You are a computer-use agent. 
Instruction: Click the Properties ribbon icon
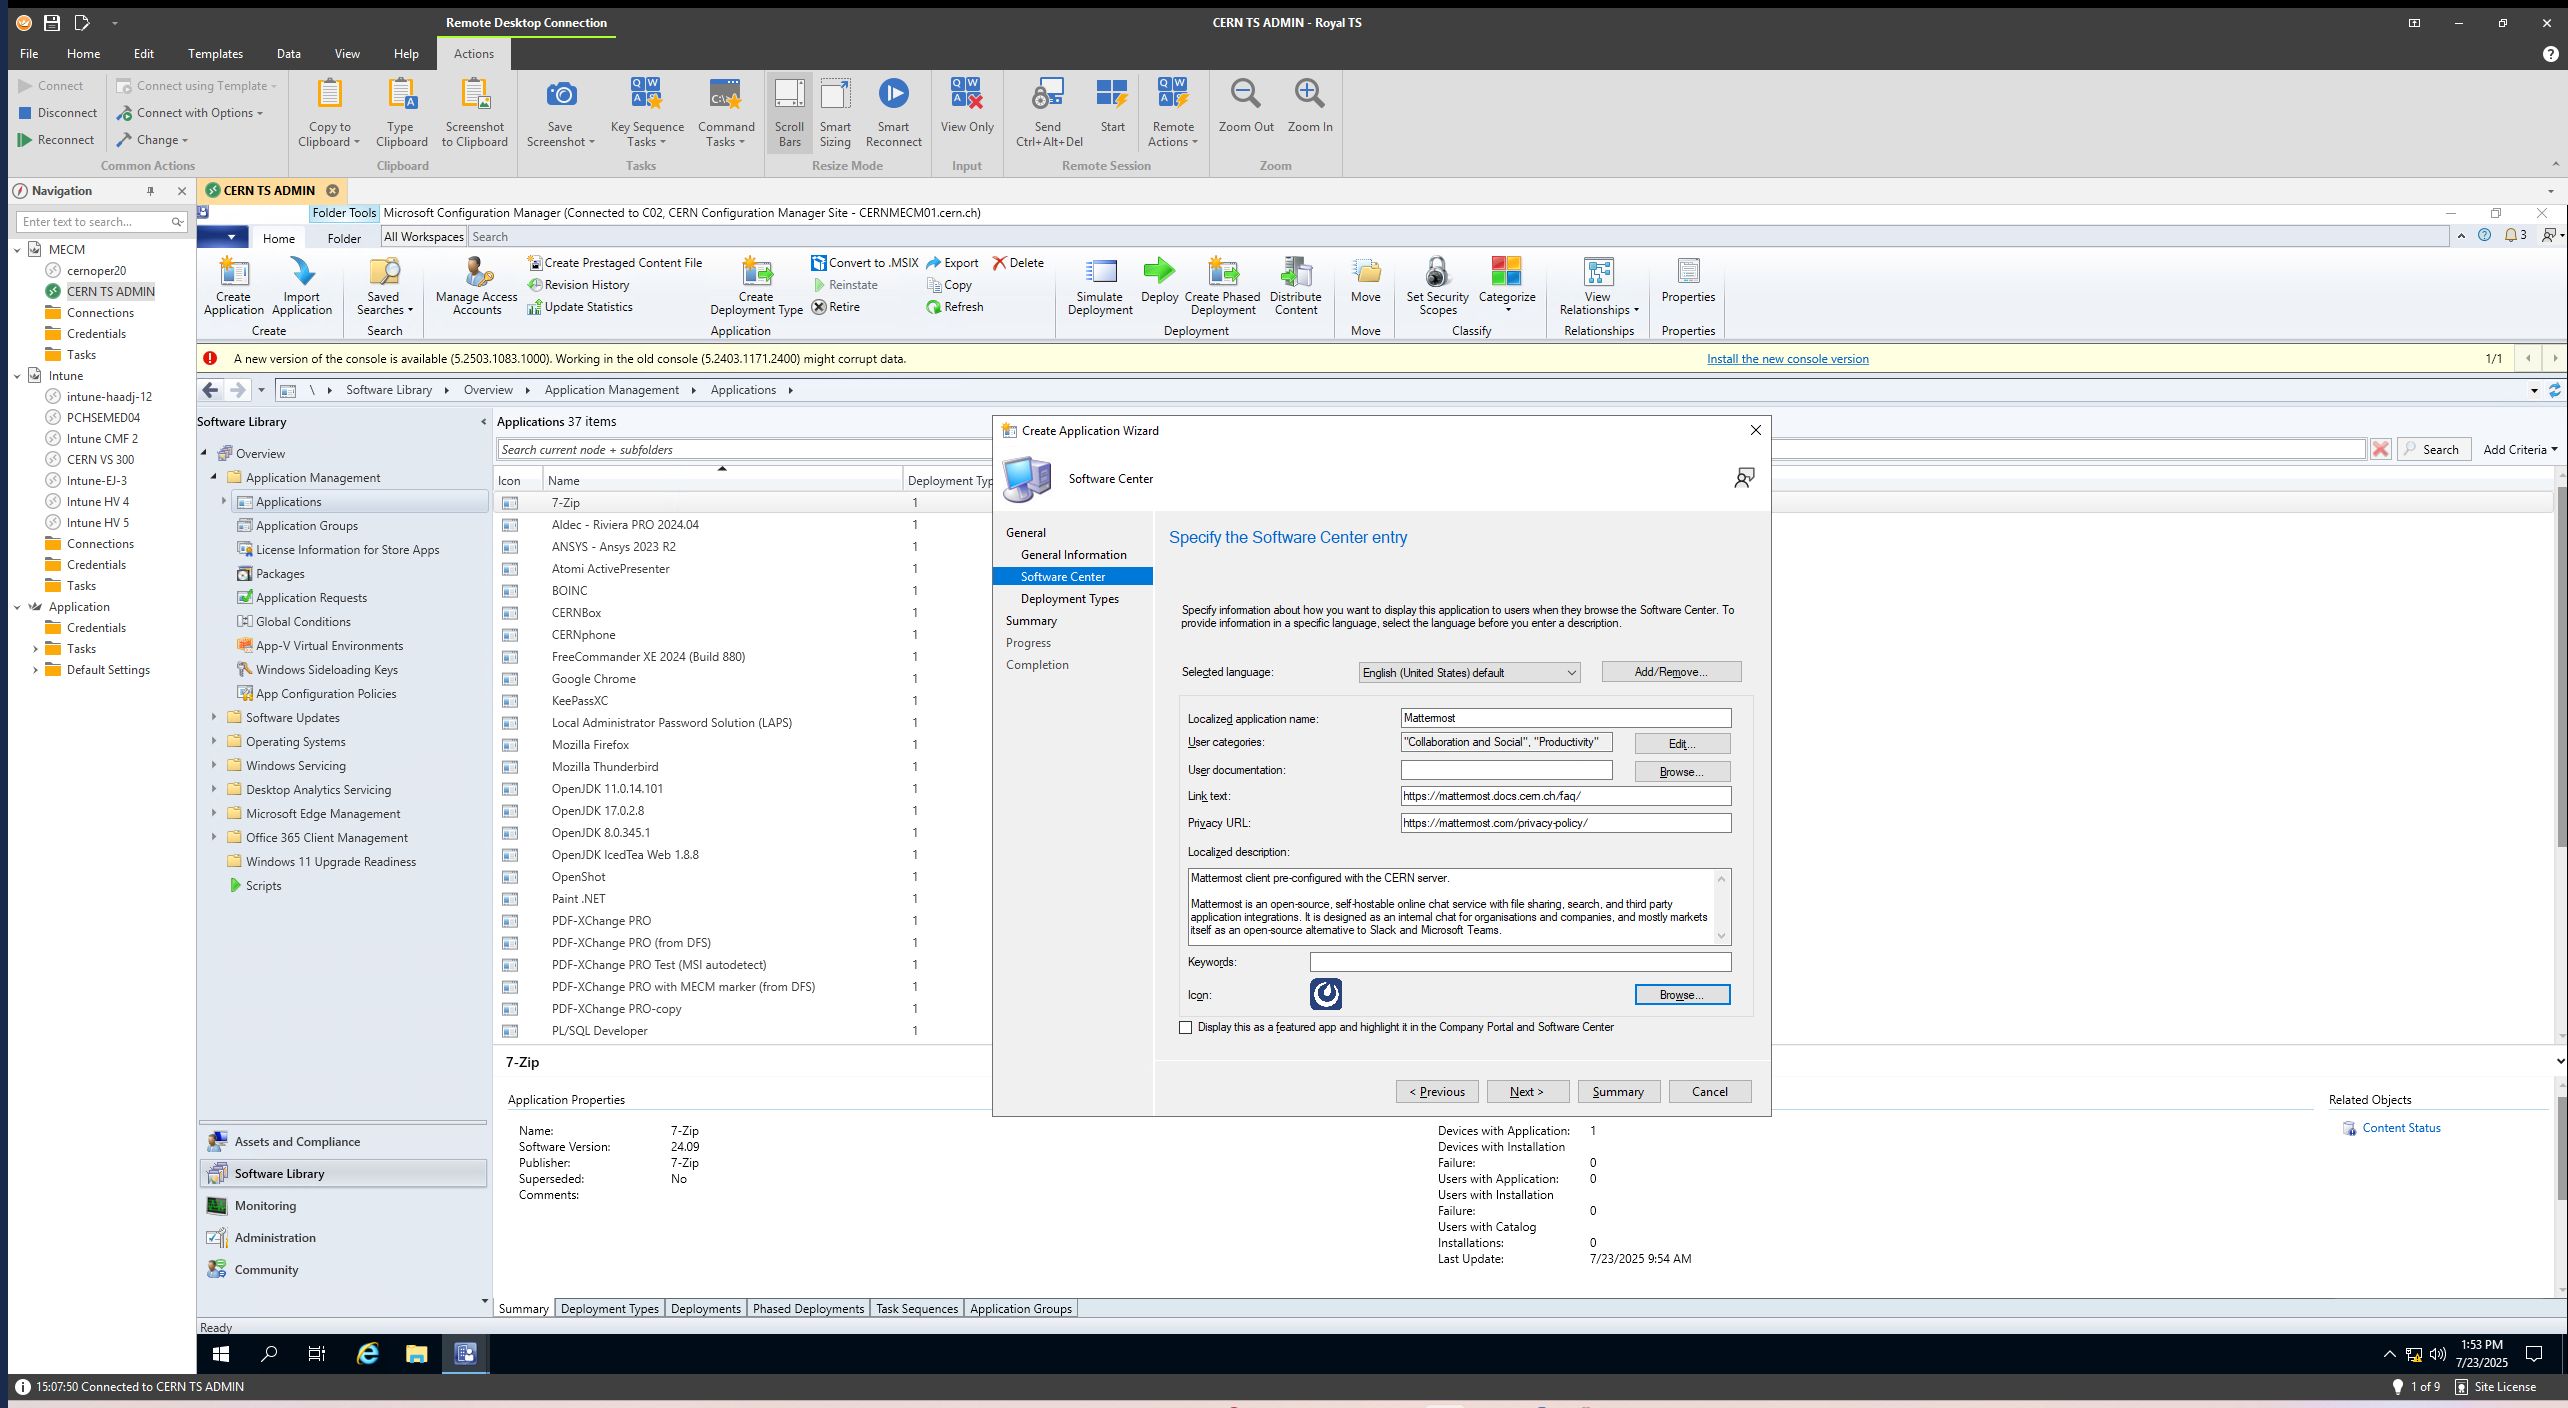click(x=1688, y=280)
